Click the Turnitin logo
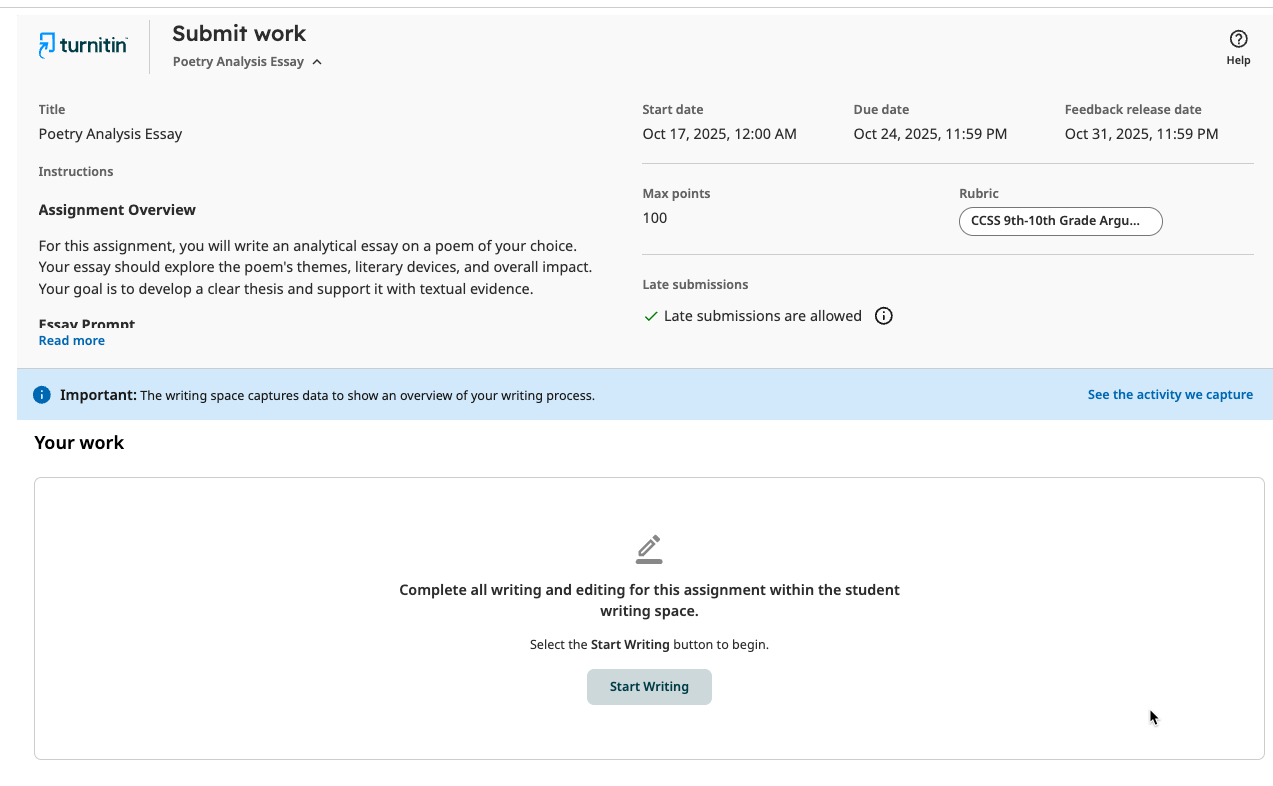Screen dimensions: 1273x786 tap(83, 44)
